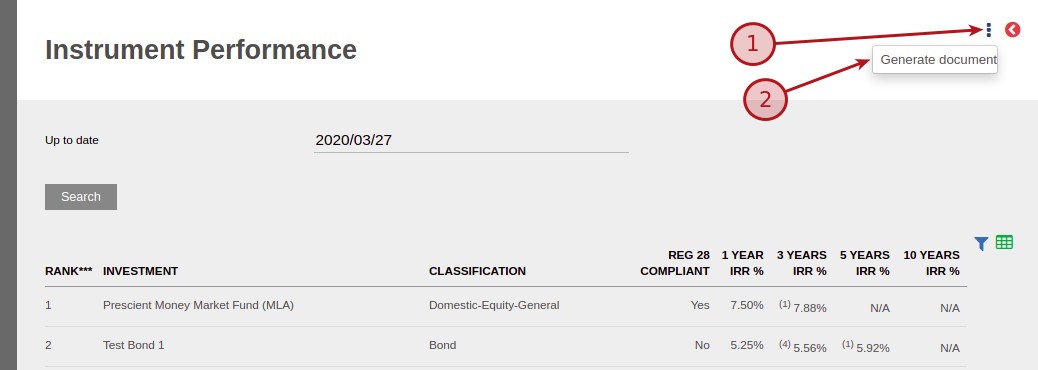Image resolution: width=1038 pixels, height=370 pixels.
Task: Sort by REG 28 COMPLIANT header
Action: tap(675, 263)
